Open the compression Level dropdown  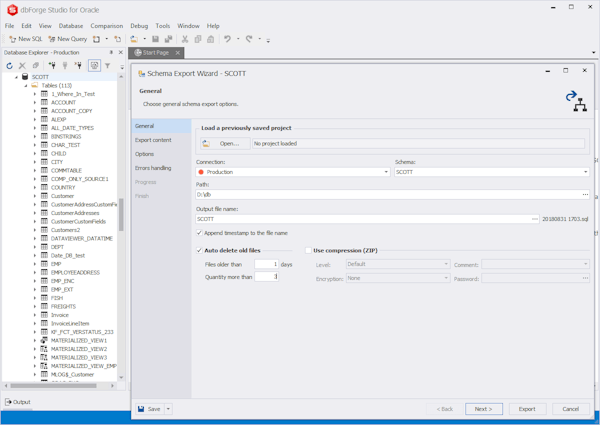(x=446, y=264)
